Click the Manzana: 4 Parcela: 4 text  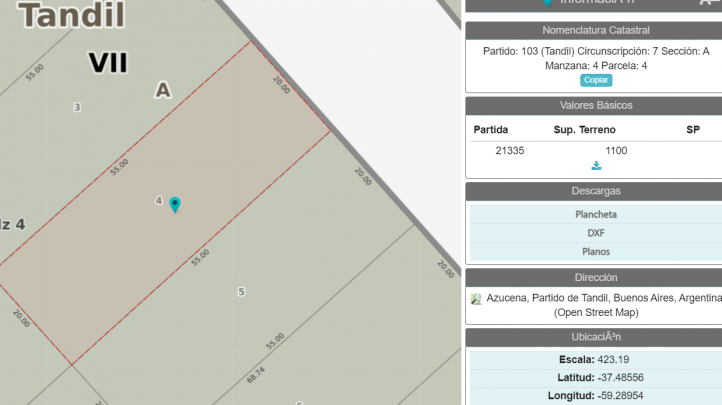click(596, 66)
